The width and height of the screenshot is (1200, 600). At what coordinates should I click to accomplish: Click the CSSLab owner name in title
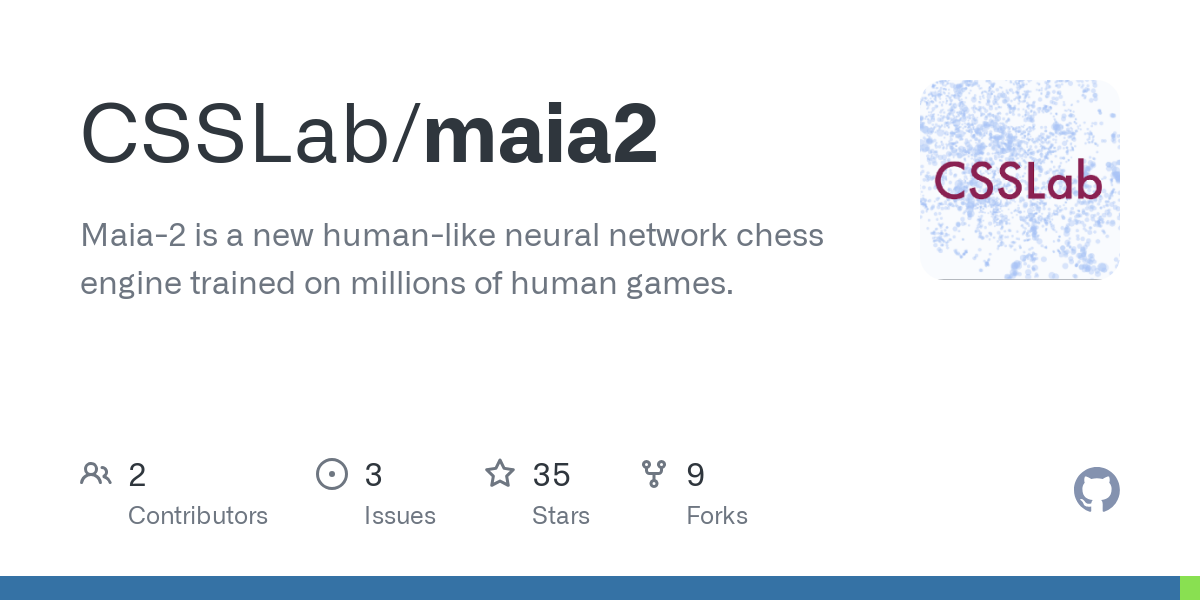point(240,134)
